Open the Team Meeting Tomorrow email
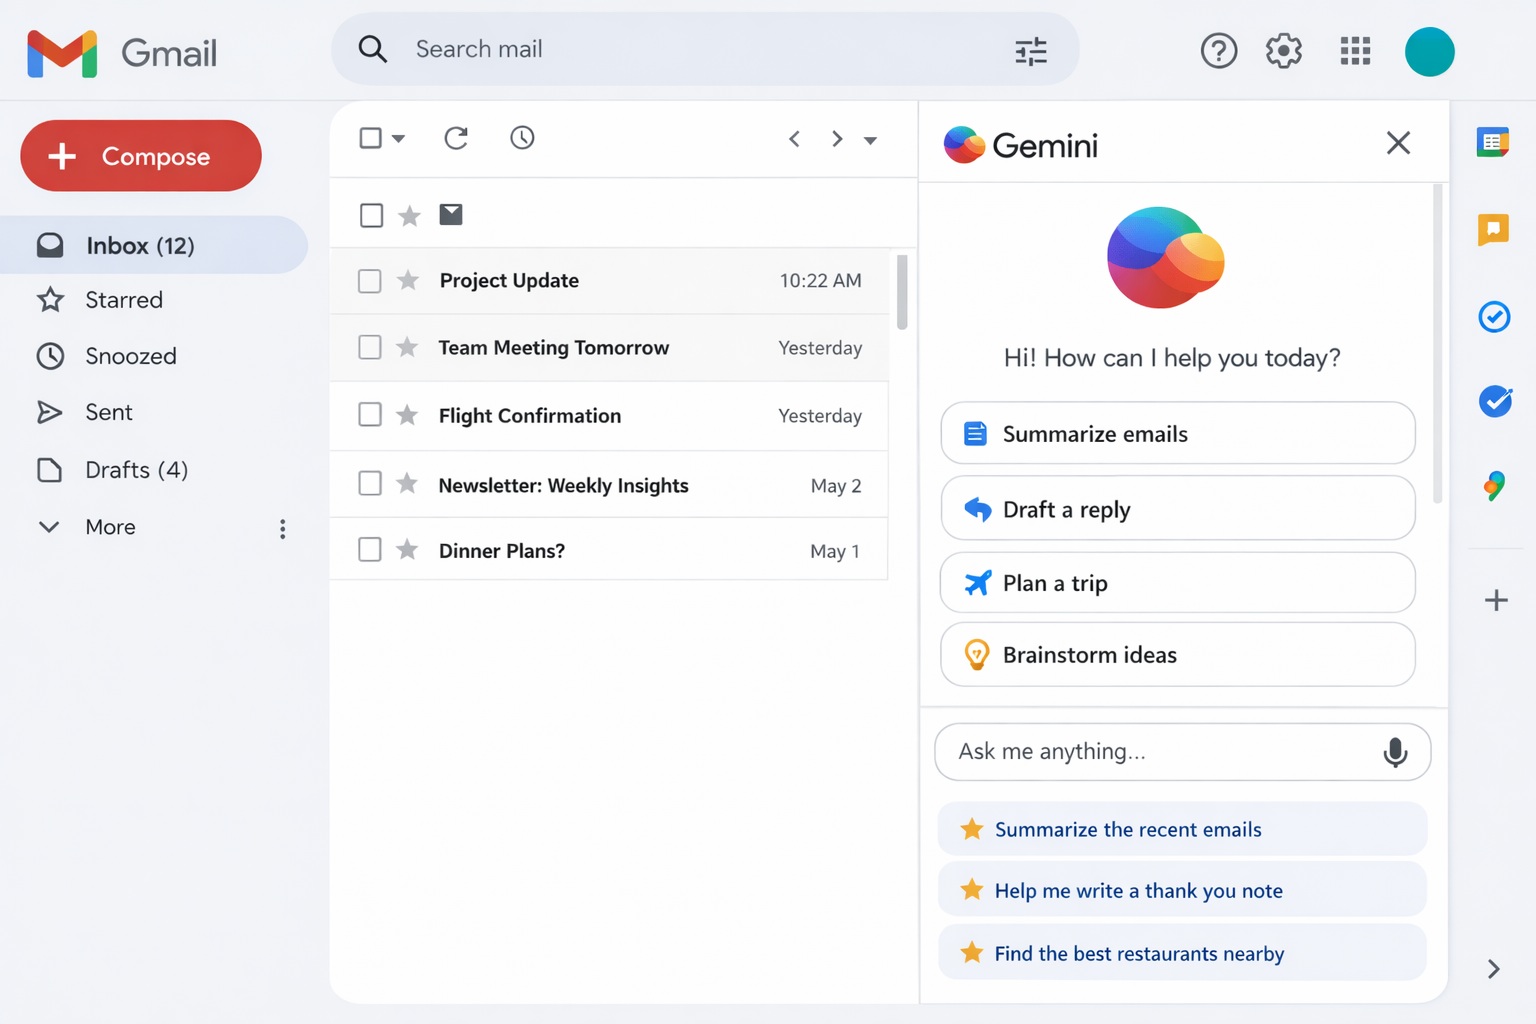 (609, 348)
